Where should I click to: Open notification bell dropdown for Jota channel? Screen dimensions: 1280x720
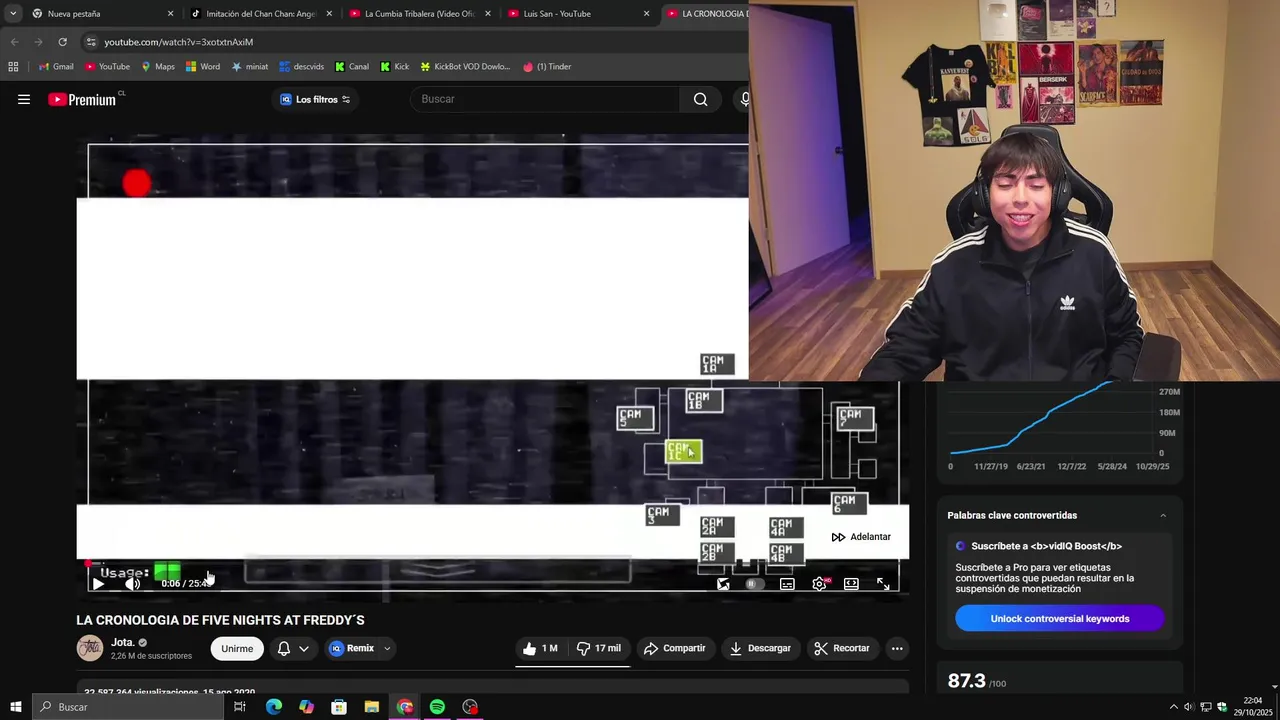(x=293, y=648)
